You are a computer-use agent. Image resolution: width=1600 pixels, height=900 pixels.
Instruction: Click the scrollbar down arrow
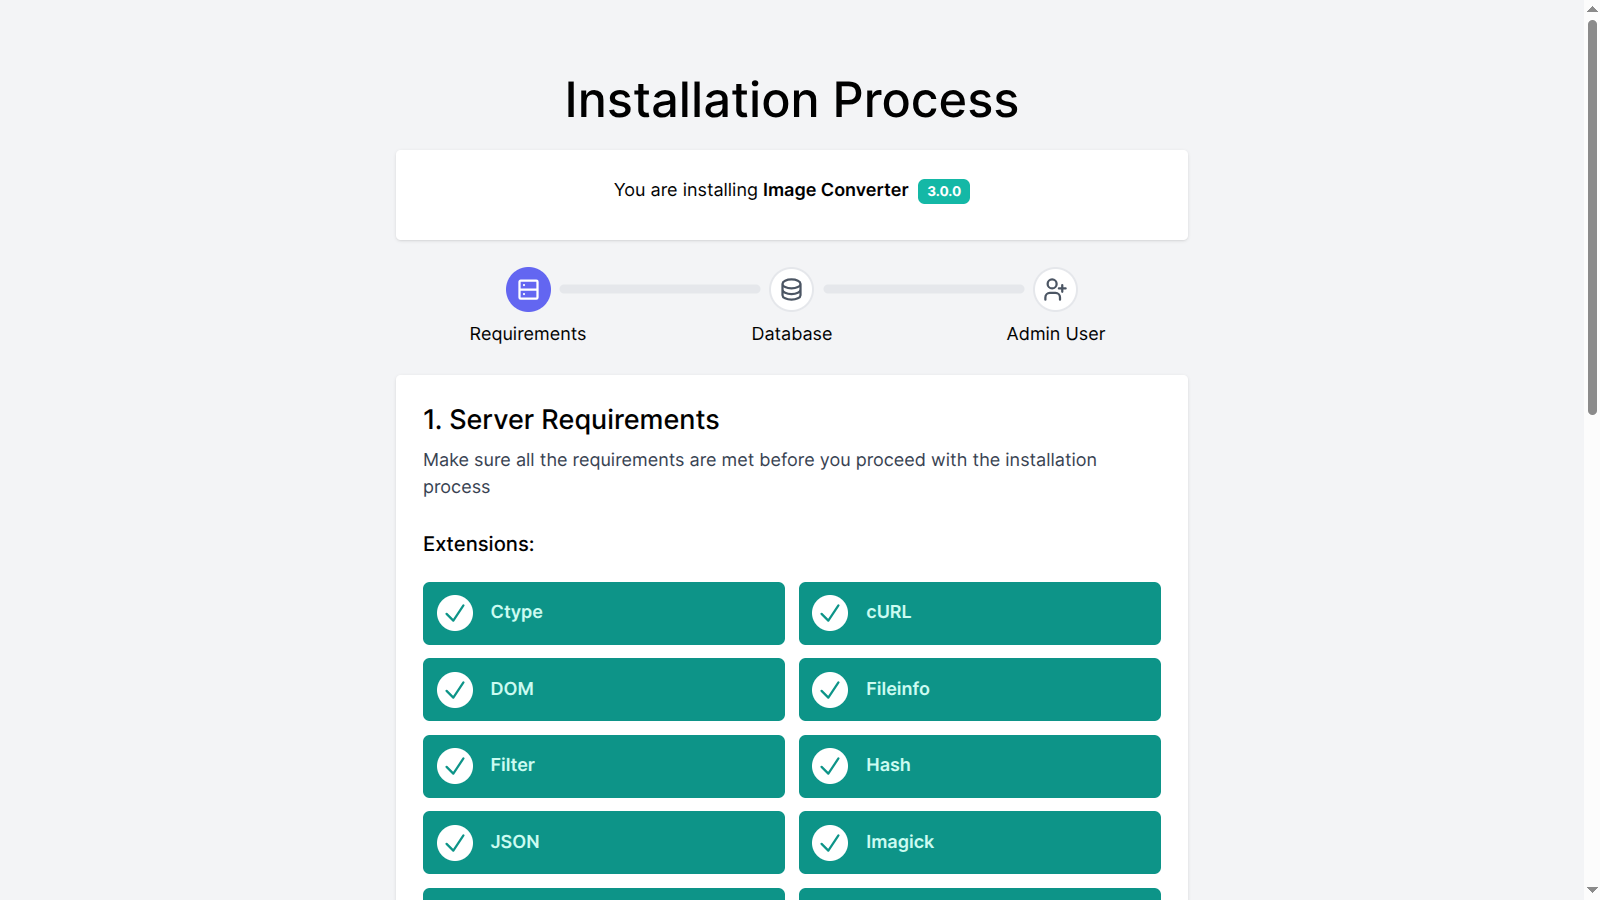[x=1592, y=890]
